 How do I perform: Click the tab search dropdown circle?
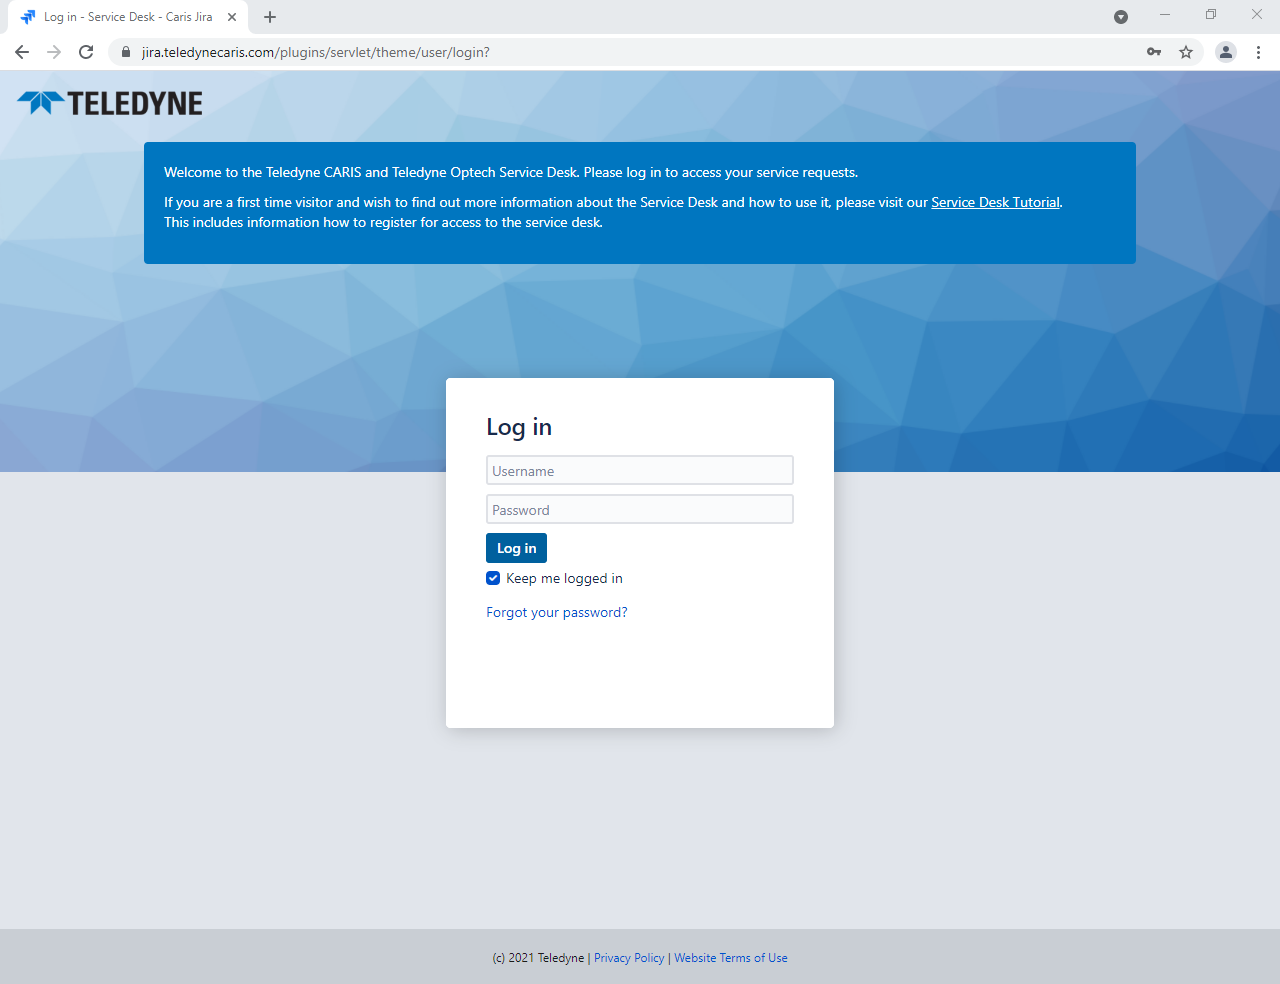click(1121, 17)
